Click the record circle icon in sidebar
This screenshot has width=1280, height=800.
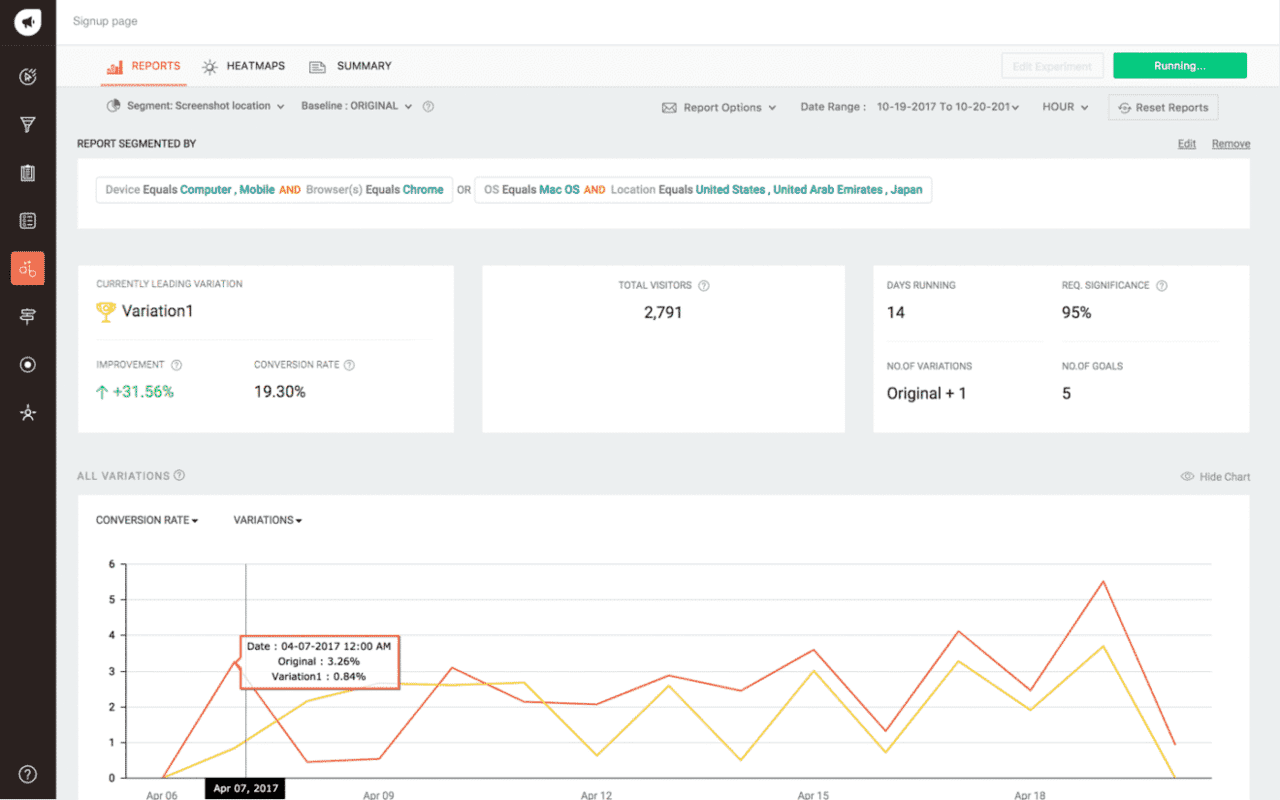28,365
